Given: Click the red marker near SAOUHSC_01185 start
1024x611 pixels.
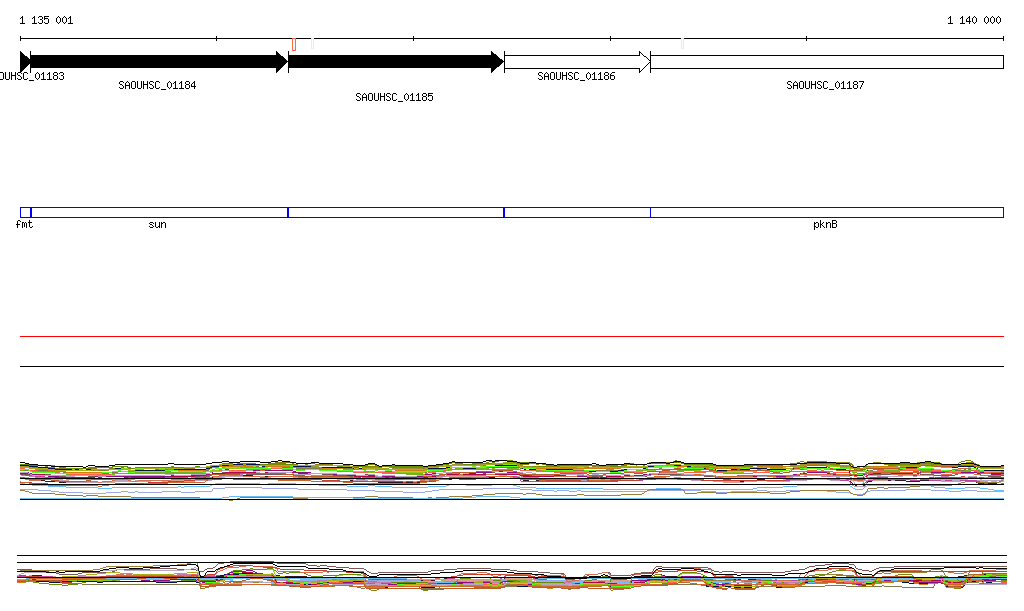Looking at the screenshot, I should 294,44.
